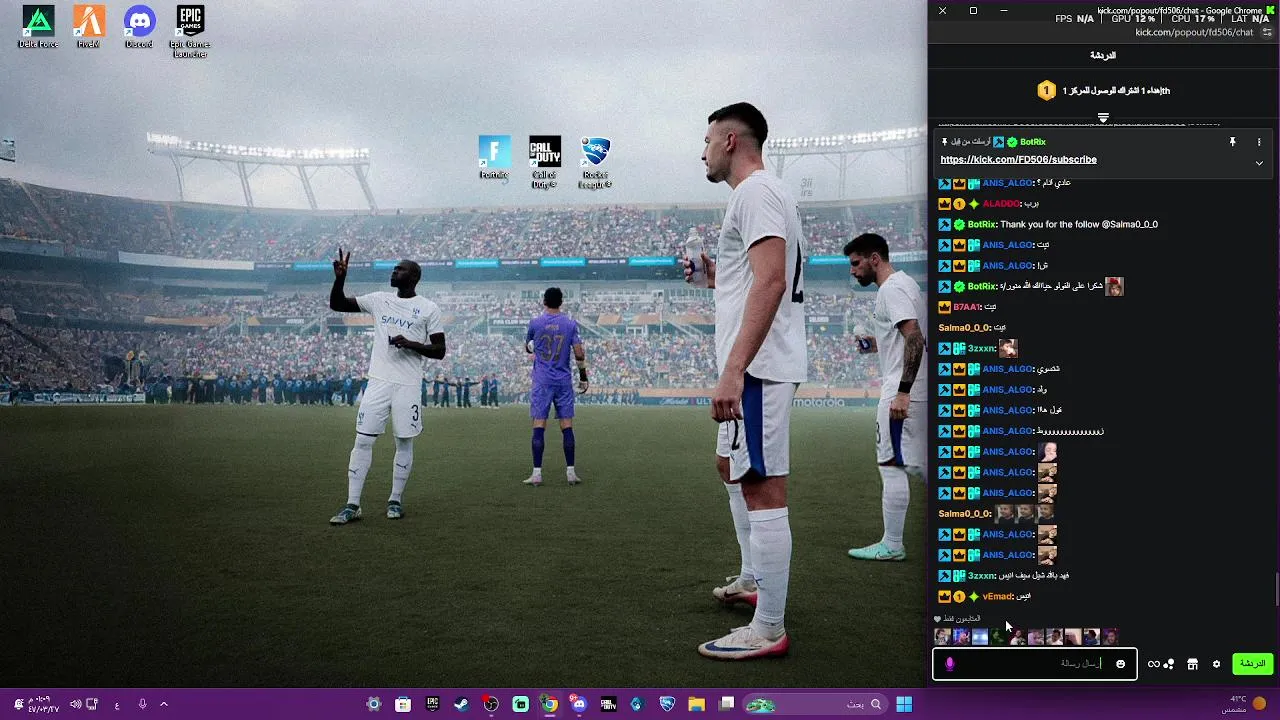Viewport: 1280px width, 720px height.
Task: Click the chat scrollbar thumb
Action: [1276, 590]
